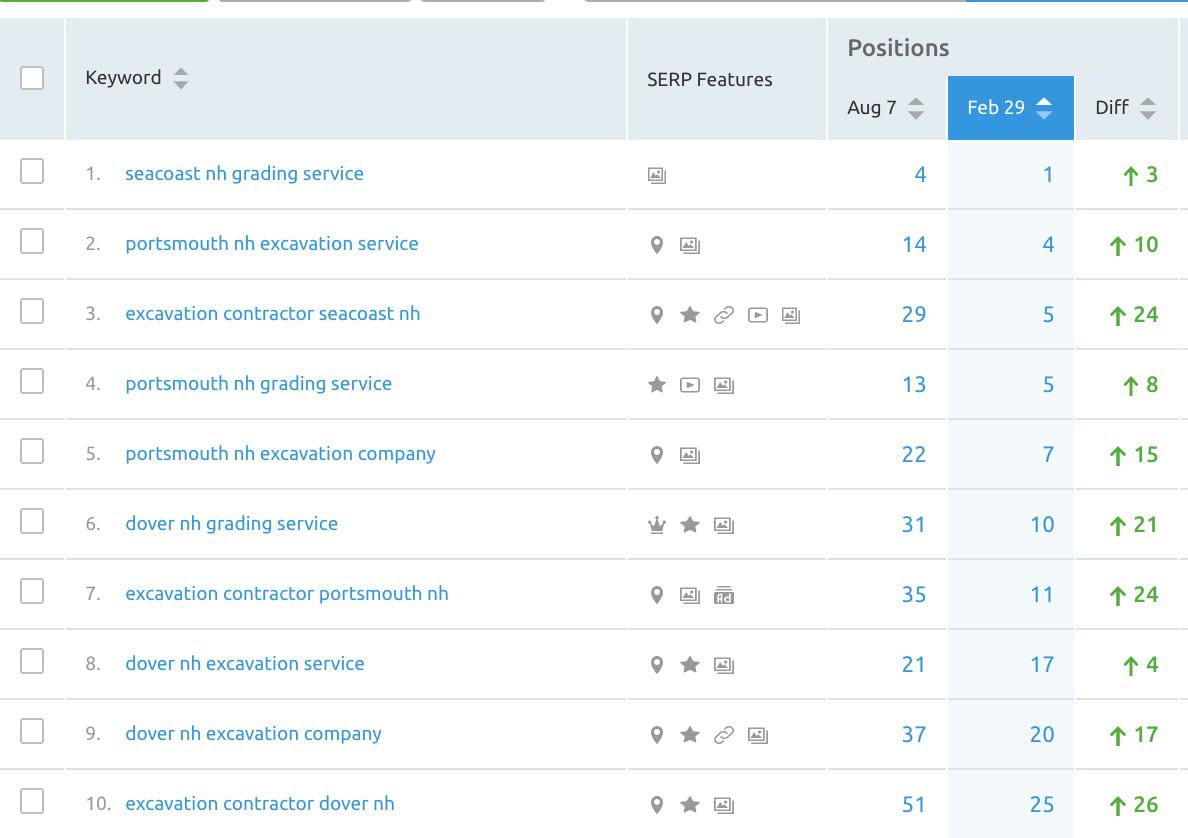The image size is (1188, 838).
Task: Click the local pack pin for excavation contractor seacoast nh
Action: [657, 314]
